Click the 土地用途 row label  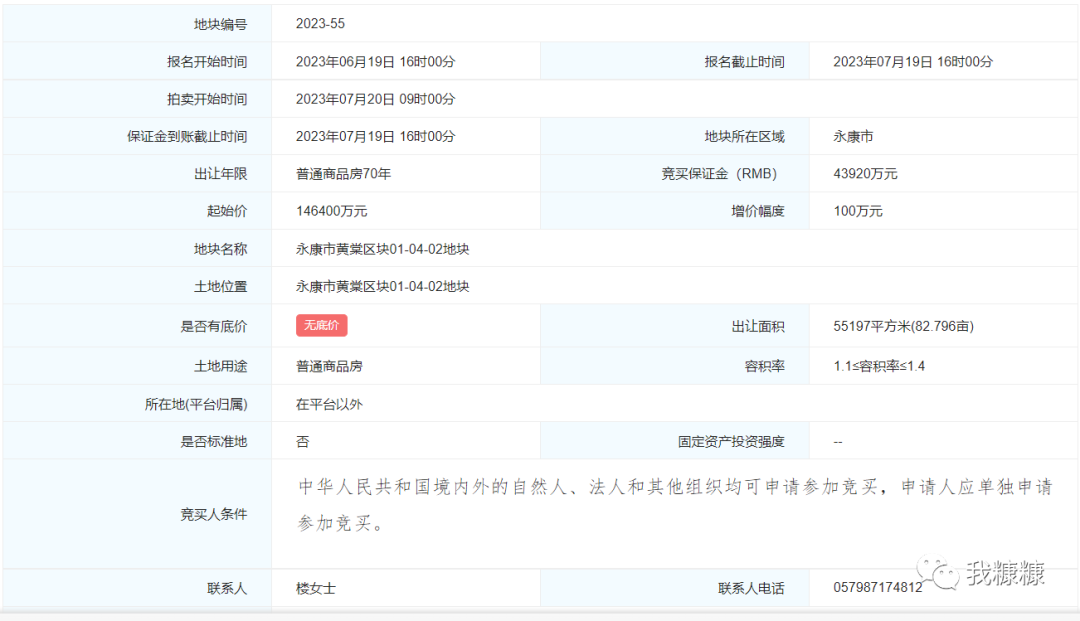220,366
